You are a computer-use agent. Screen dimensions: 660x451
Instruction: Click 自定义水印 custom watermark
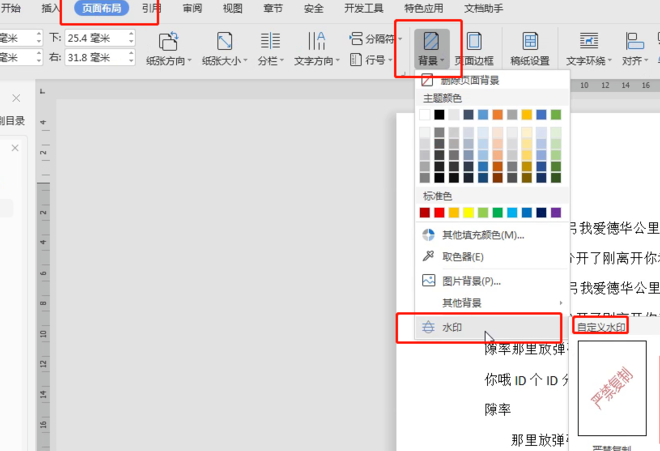click(x=601, y=327)
